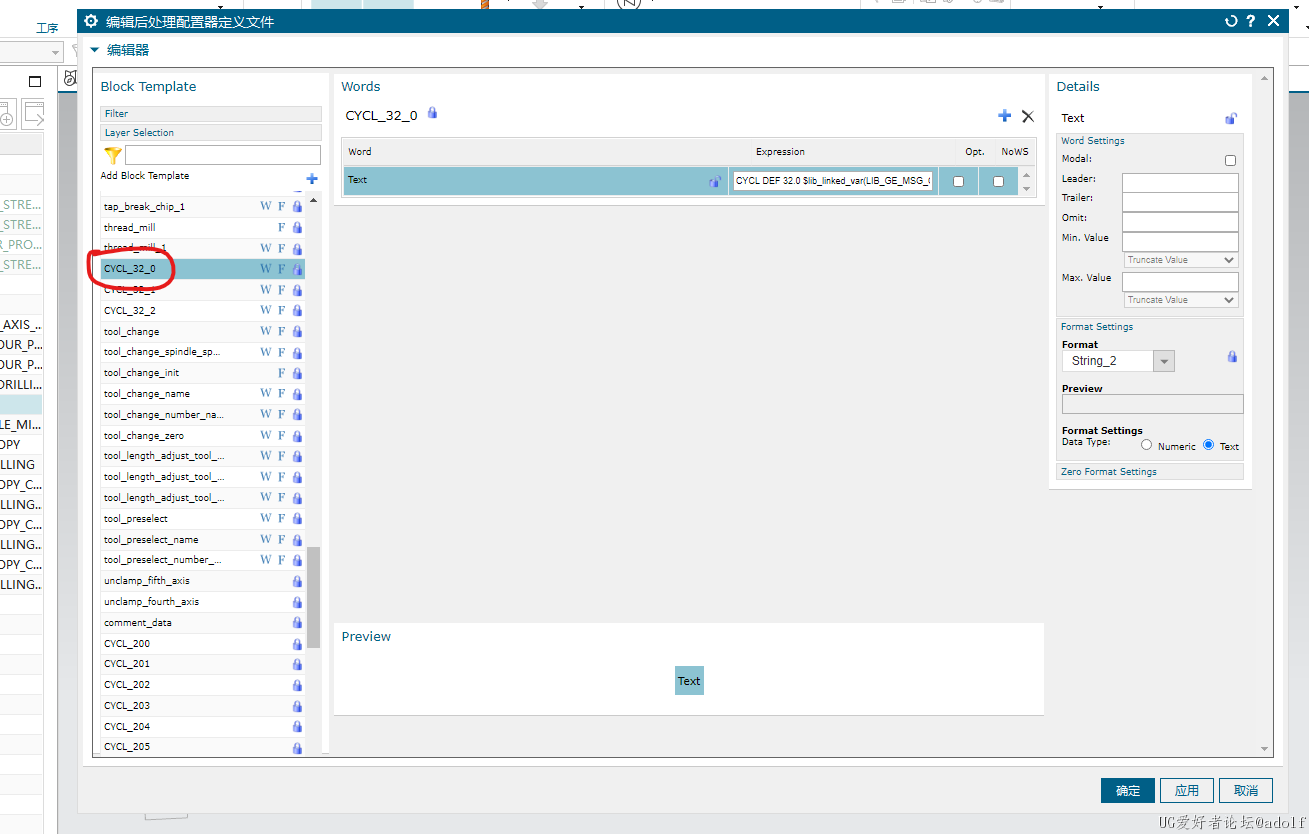This screenshot has height=834, width=1309.
Task: Expand the Zero Format Settings section
Action: pyautogui.click(x=1151, y=472)
